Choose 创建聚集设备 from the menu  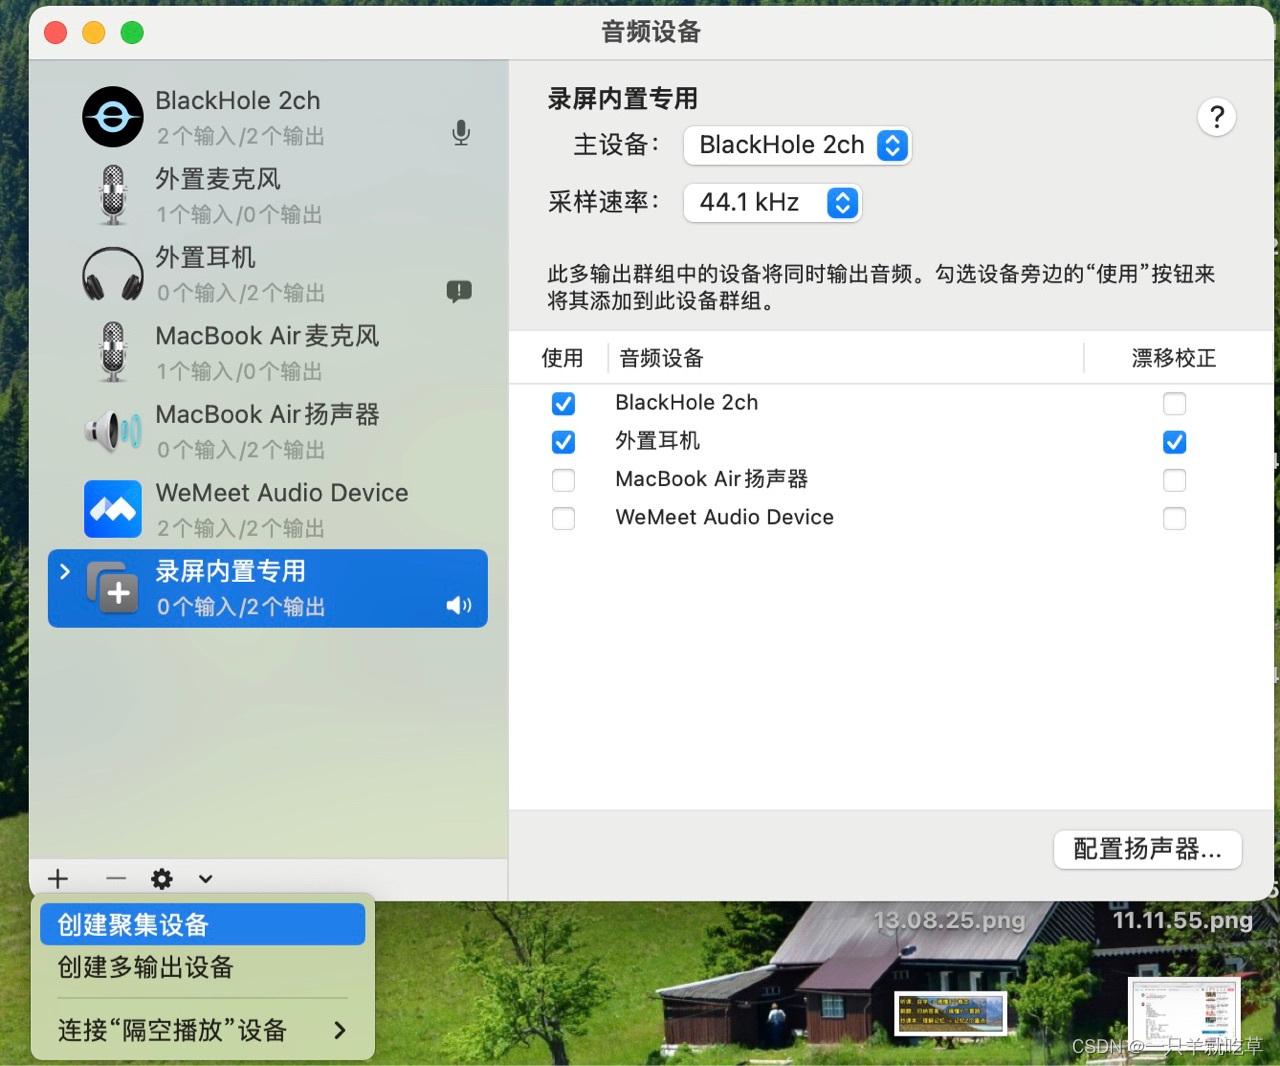(203, 925)
